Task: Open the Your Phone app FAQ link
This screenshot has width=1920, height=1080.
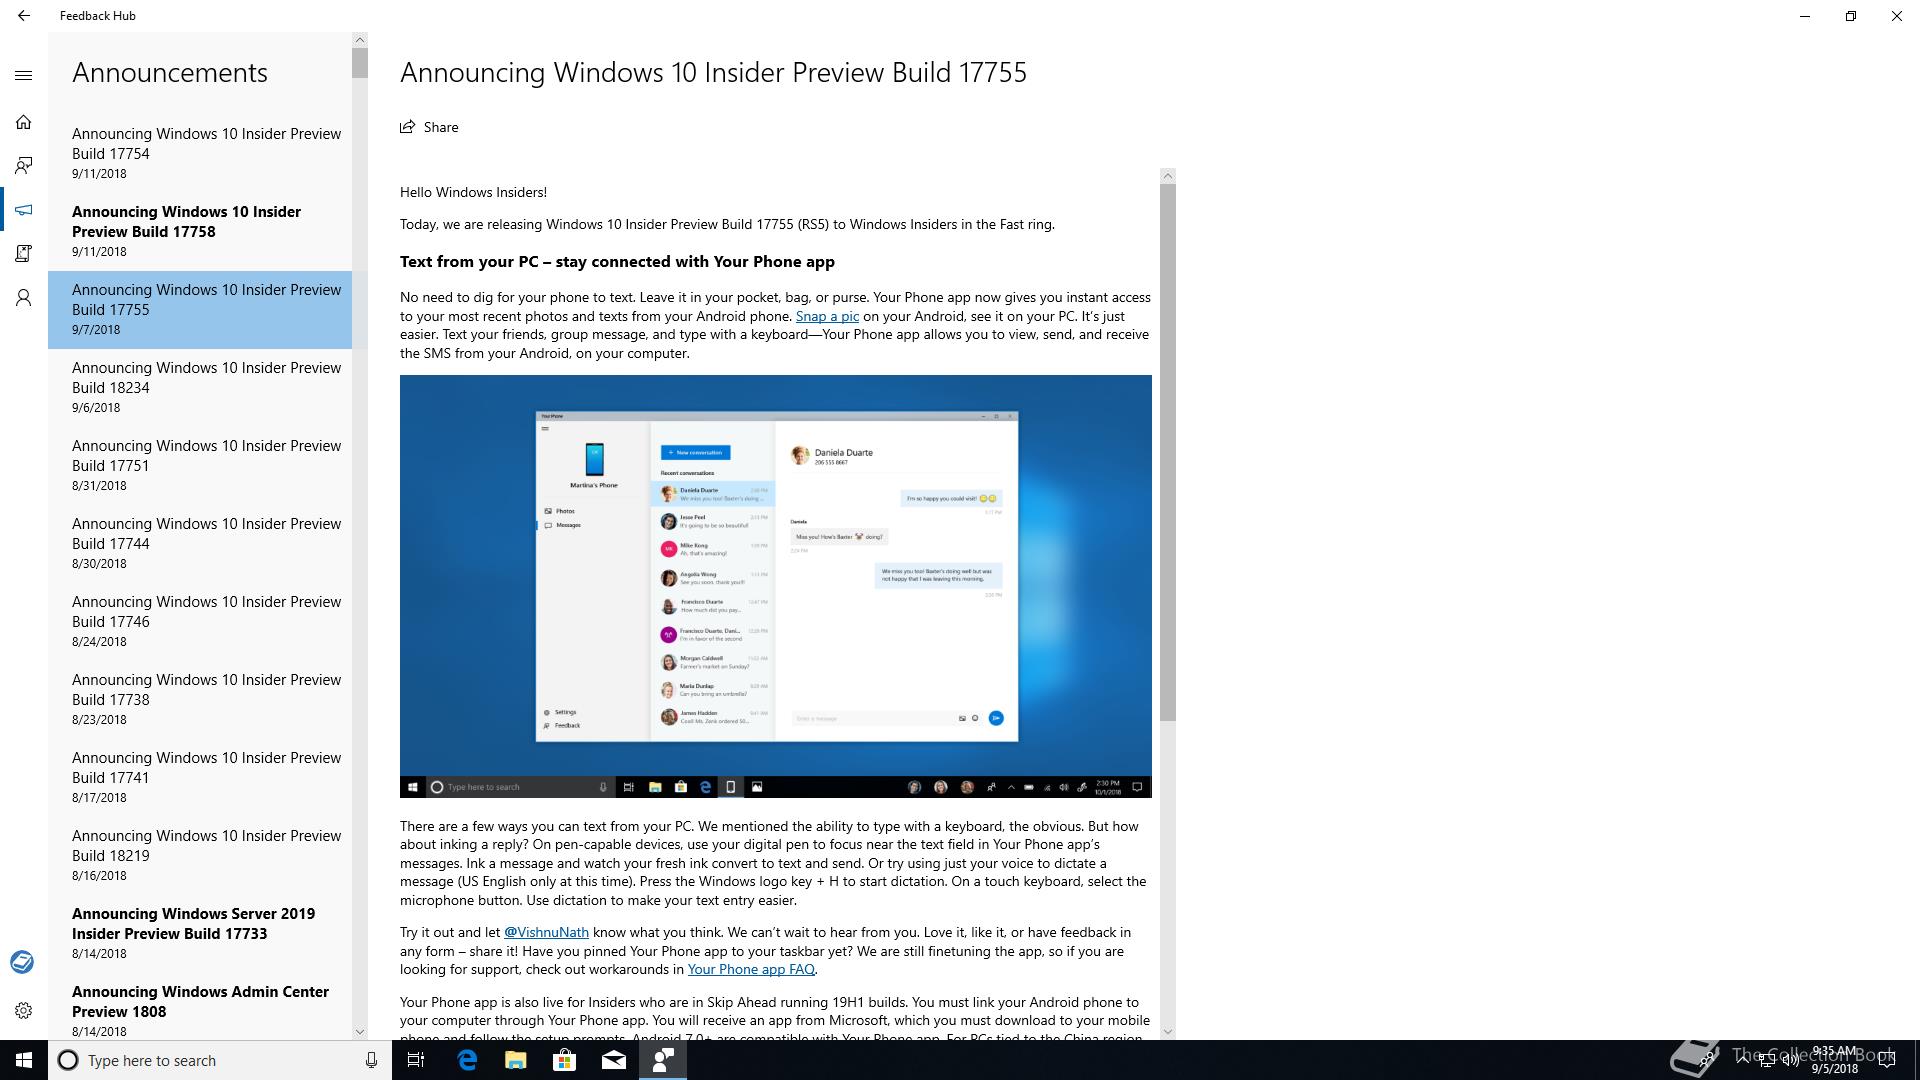Action: tap(751, 969)
